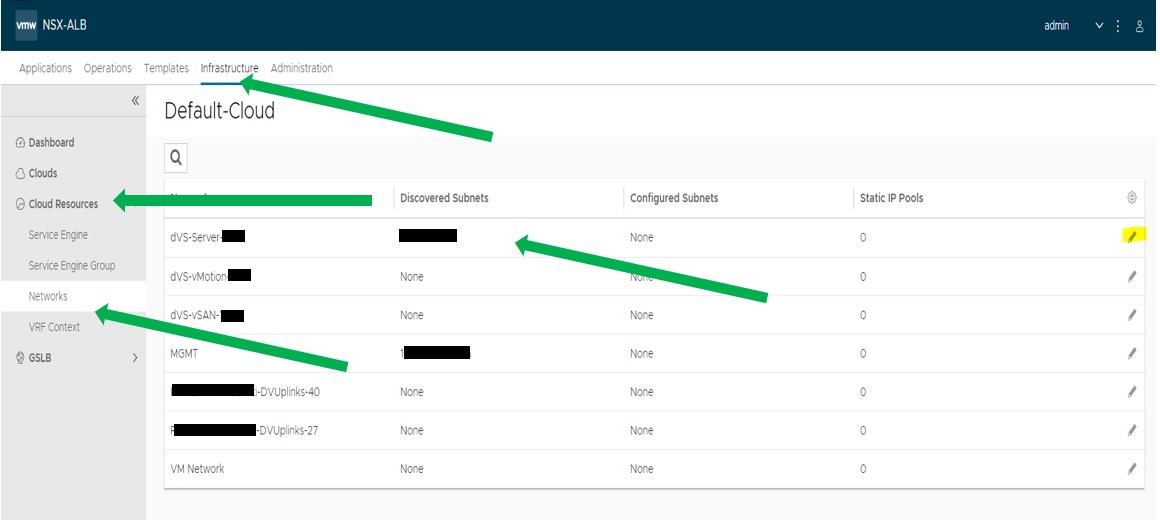Image resolution: width=1160 pixels, height=520 pixels.
Task: Switch to the Operations tab
Action: pyautogui.click(x=107, y=68)
